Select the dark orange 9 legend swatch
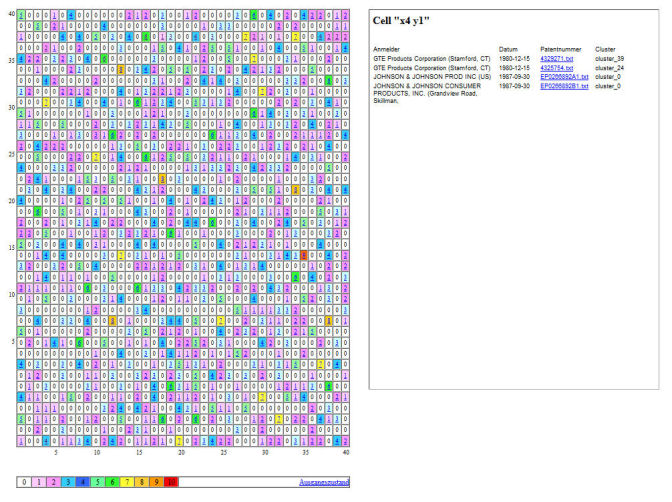This screenshot has width=672, height=502. pyautogui.click(x=156, y=482)
